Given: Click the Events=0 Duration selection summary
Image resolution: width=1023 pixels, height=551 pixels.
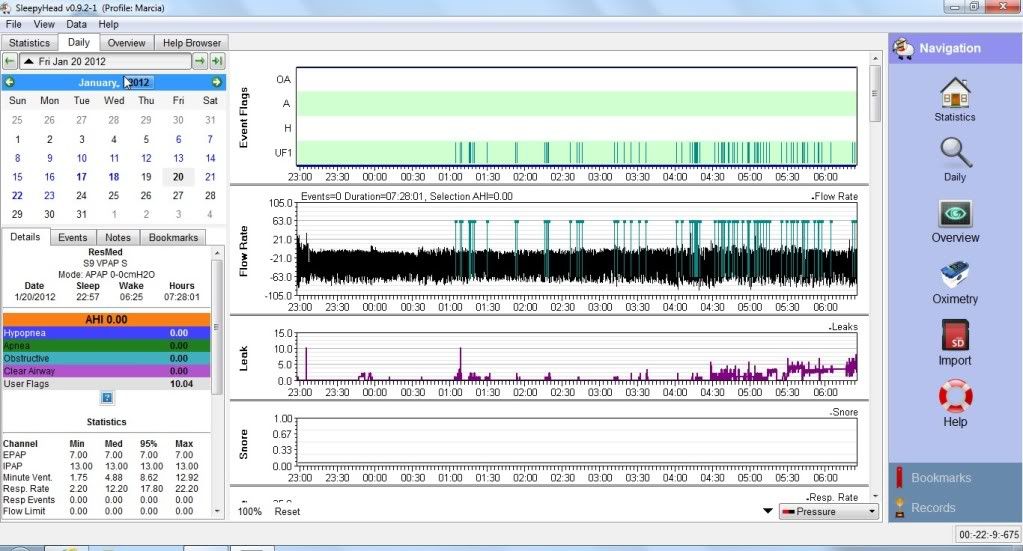Looking at the screenshot, I should coord(406,196).
